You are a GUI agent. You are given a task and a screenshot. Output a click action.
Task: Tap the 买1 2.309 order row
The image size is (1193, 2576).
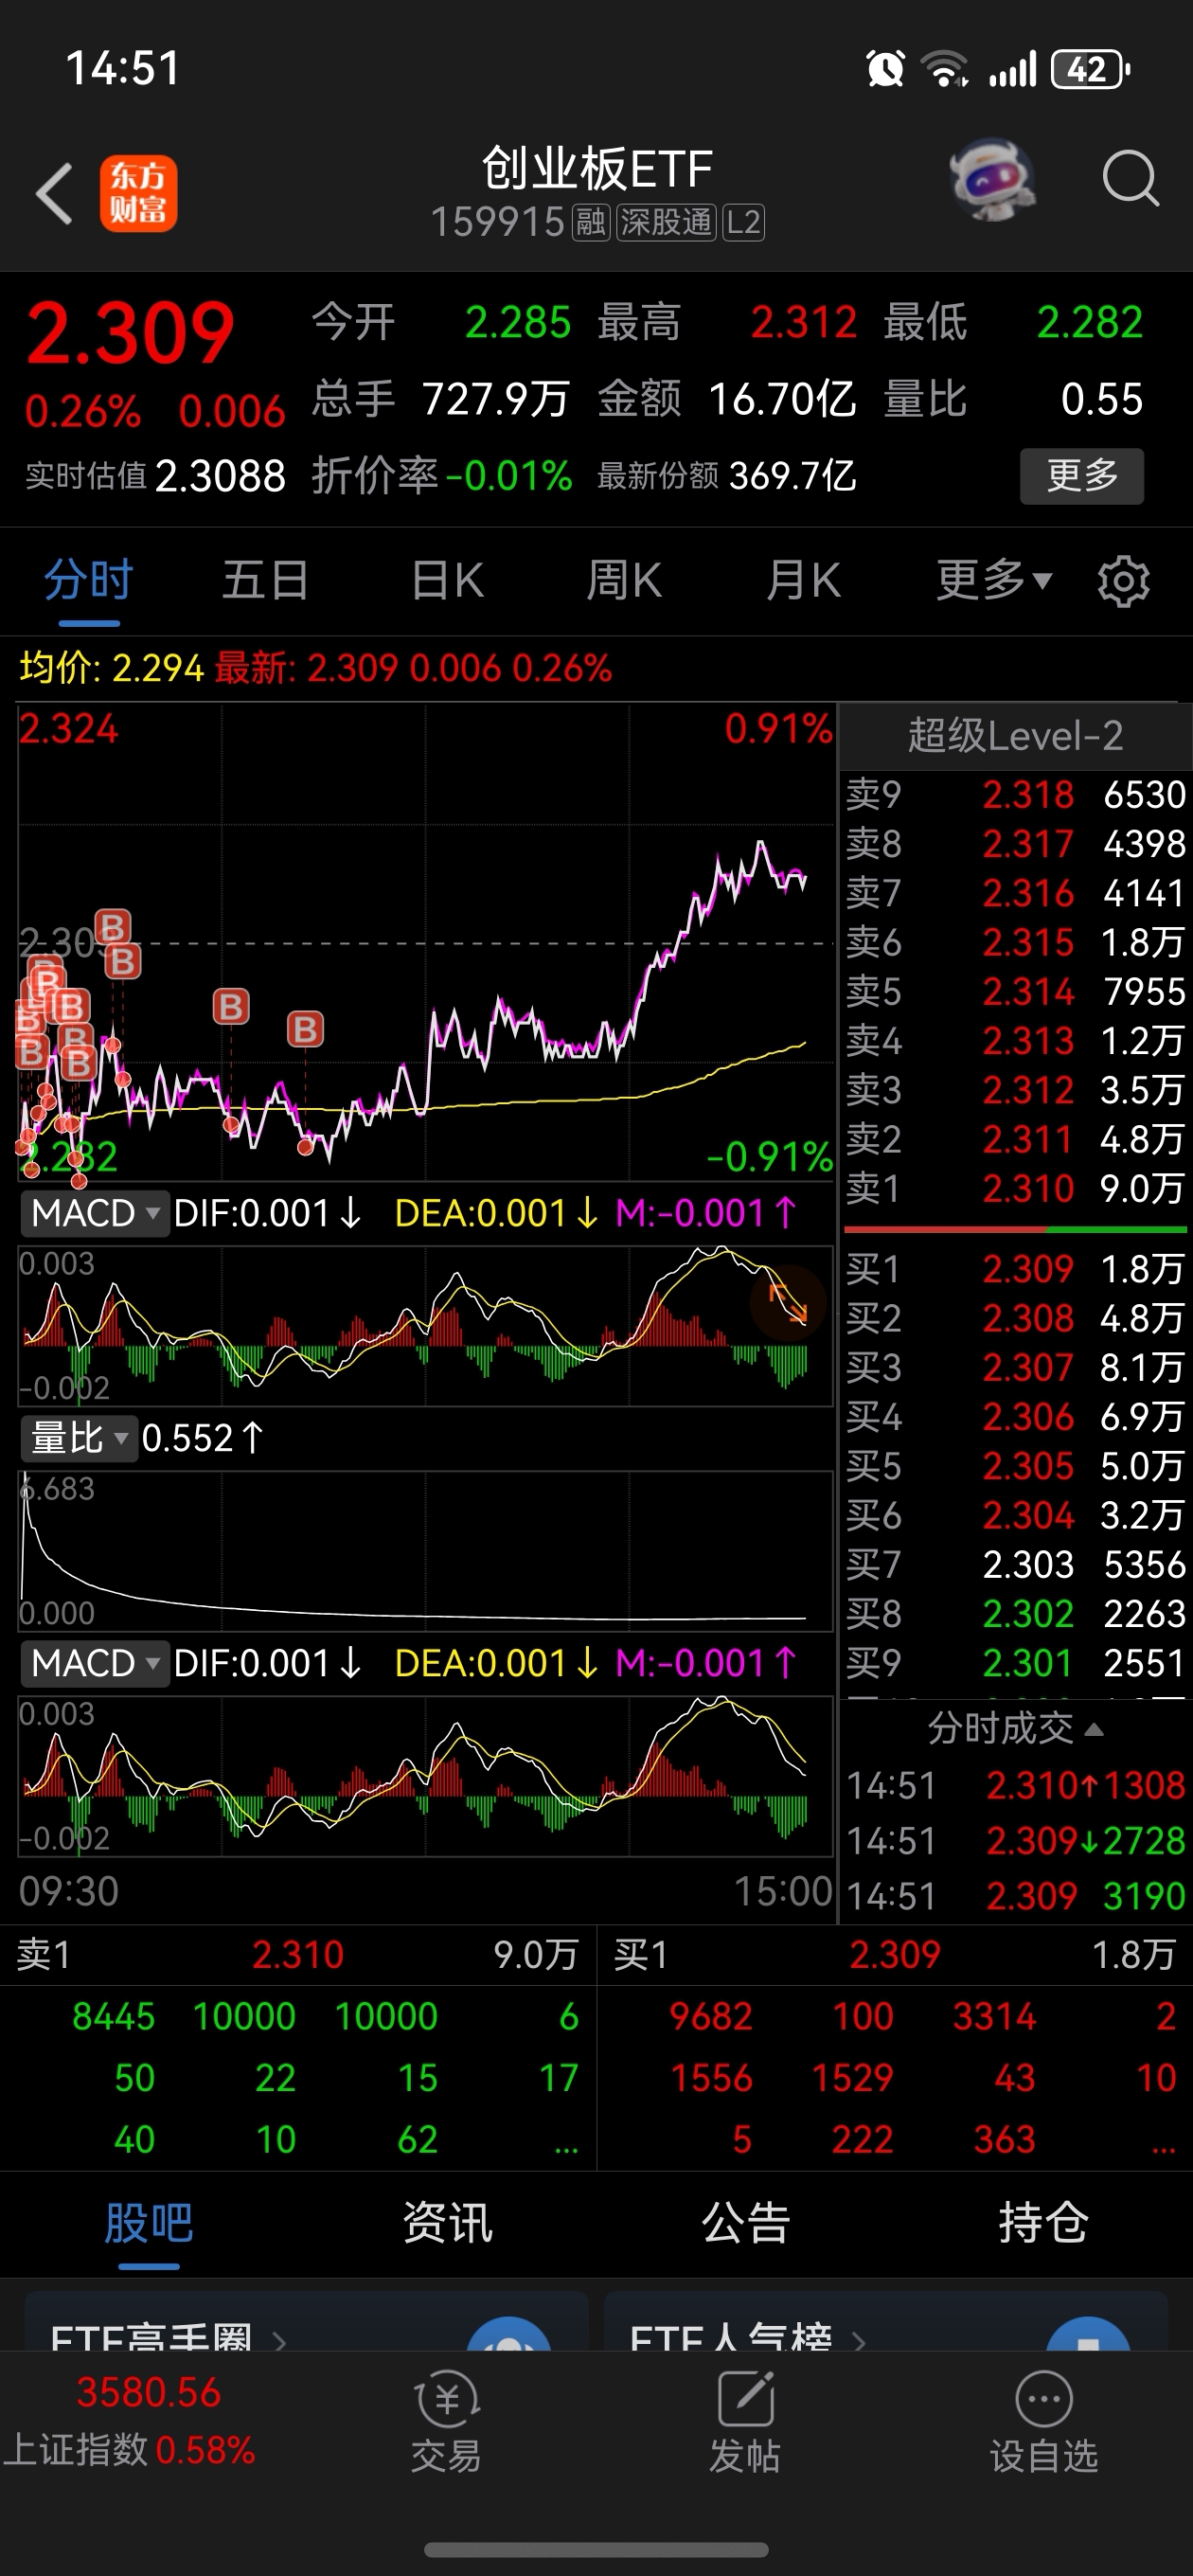(1015, 1268)
